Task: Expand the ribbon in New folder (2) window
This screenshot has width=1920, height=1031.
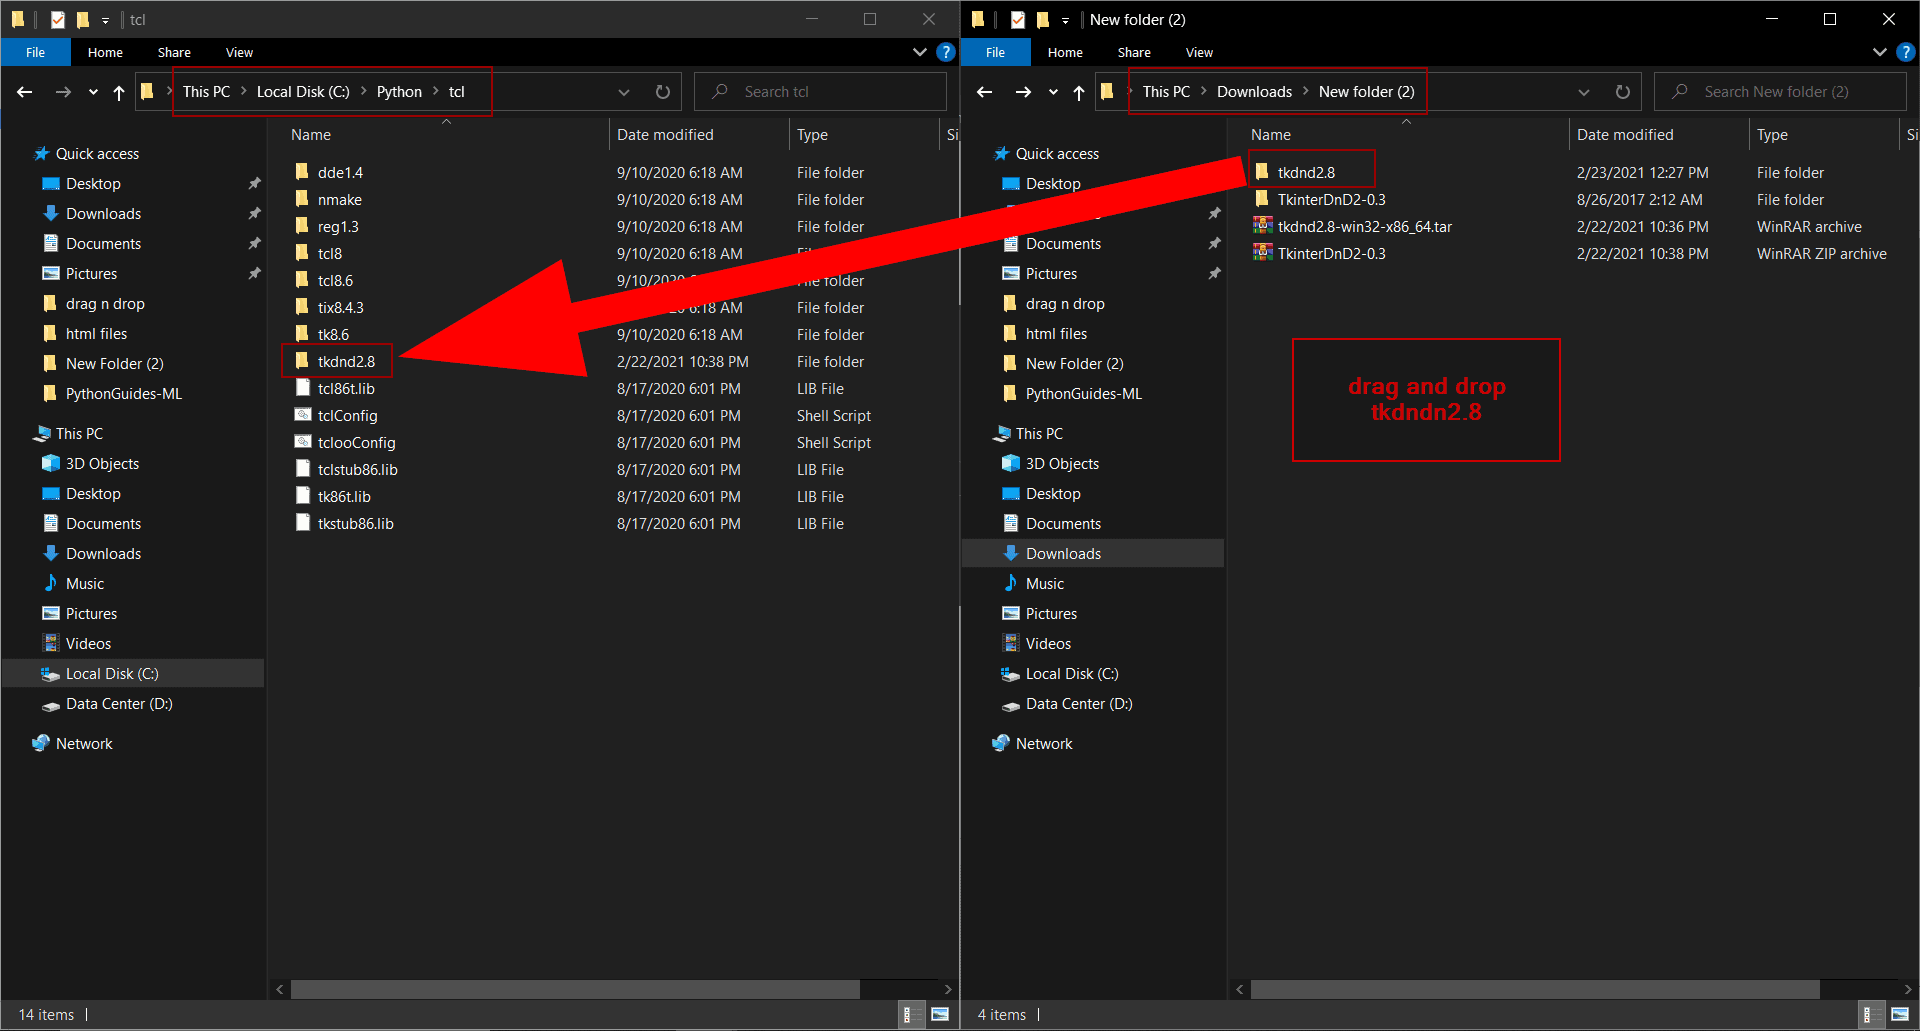Action: coord(1880,52)
